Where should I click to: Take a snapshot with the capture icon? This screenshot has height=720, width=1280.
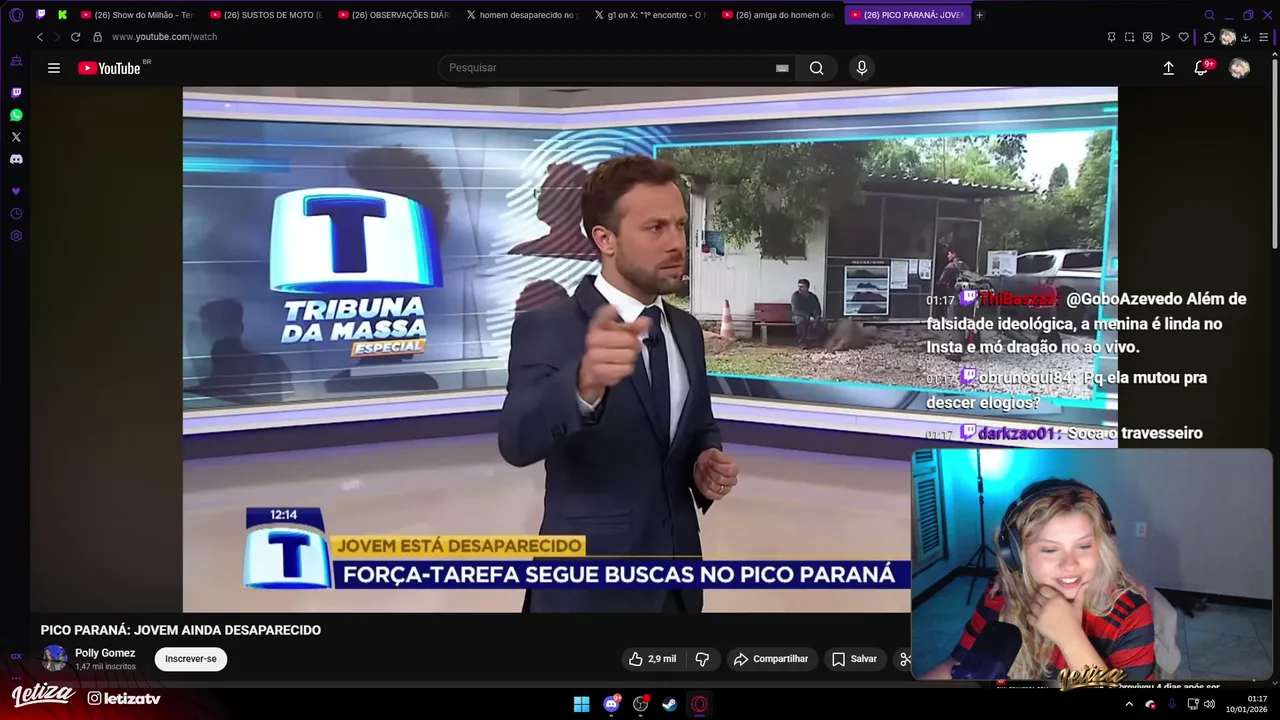pyautogui.click(x=1129, y=37)
